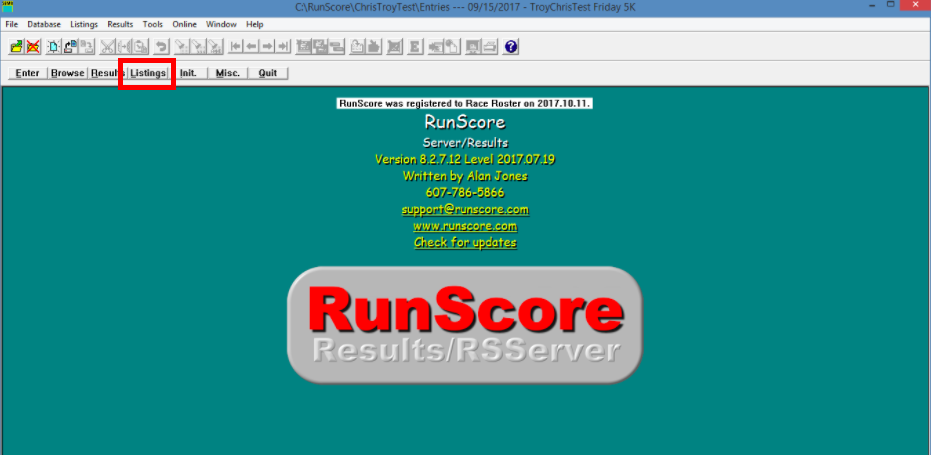The height and width of the screenshot is (455, 931).
Task: Click the open database folder icon
Action: coord(17,47)
